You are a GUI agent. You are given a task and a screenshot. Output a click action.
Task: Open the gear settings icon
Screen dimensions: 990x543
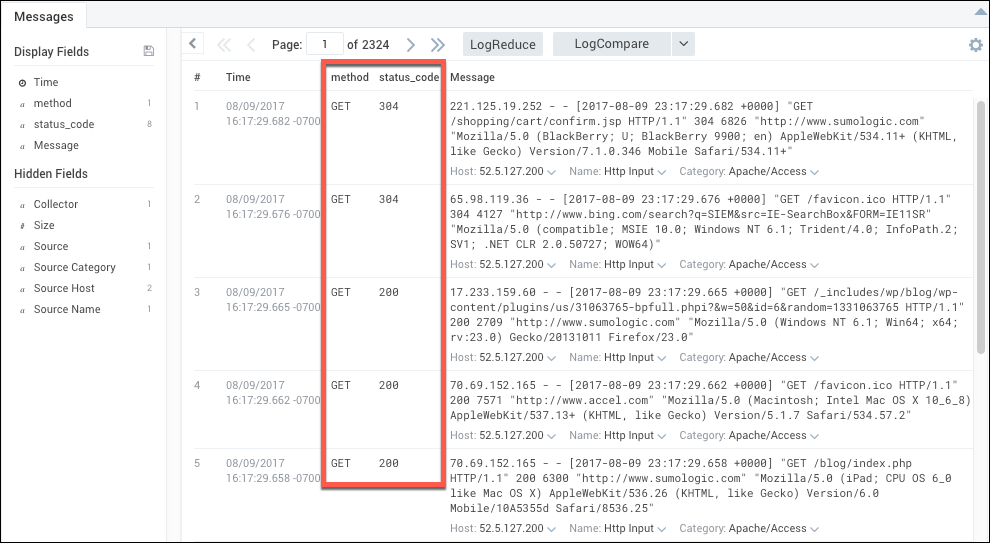(x=975, y=45)
